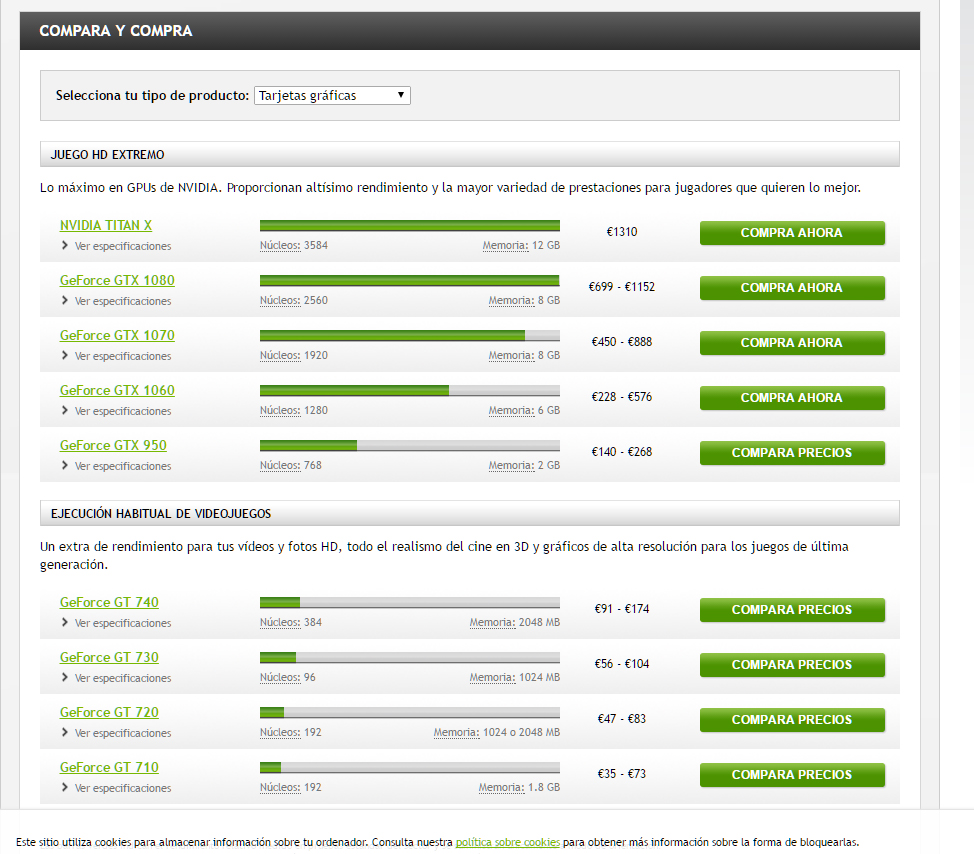Click the €699 - €1152 price range
This screenshot has height=854, width=974.
tap(622, 287)
